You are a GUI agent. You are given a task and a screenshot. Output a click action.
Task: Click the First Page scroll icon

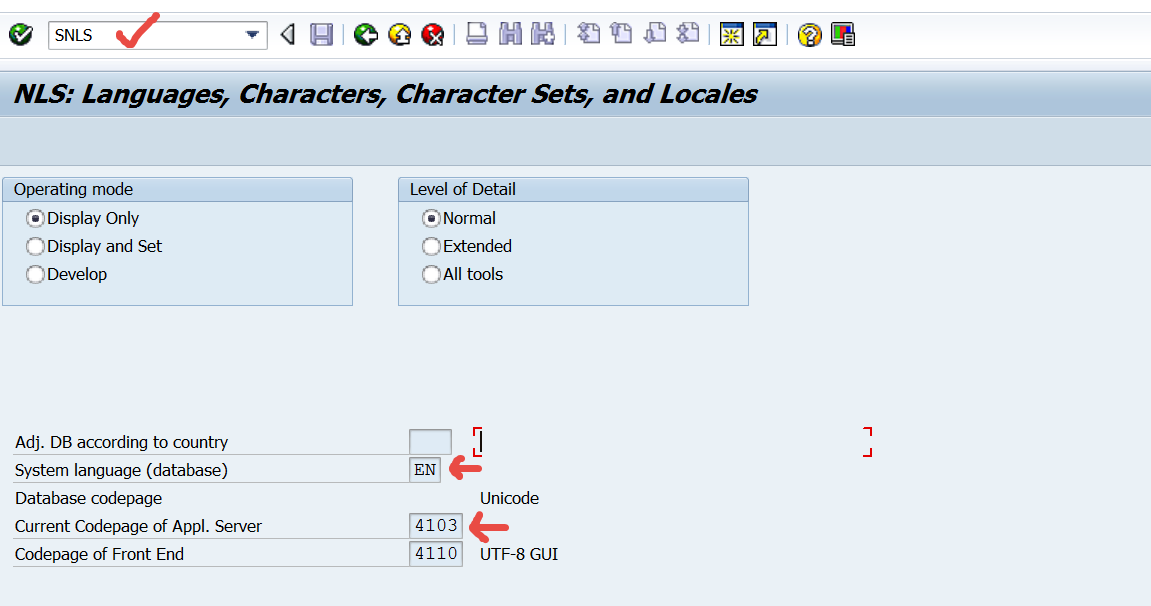pyautogui.click(x=589, y=33)
